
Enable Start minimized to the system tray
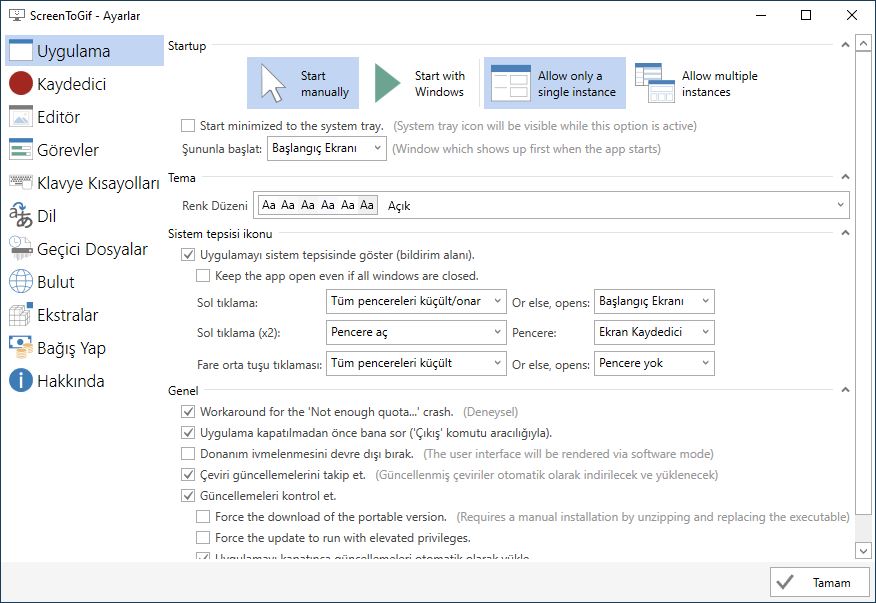tap(188, 125)
